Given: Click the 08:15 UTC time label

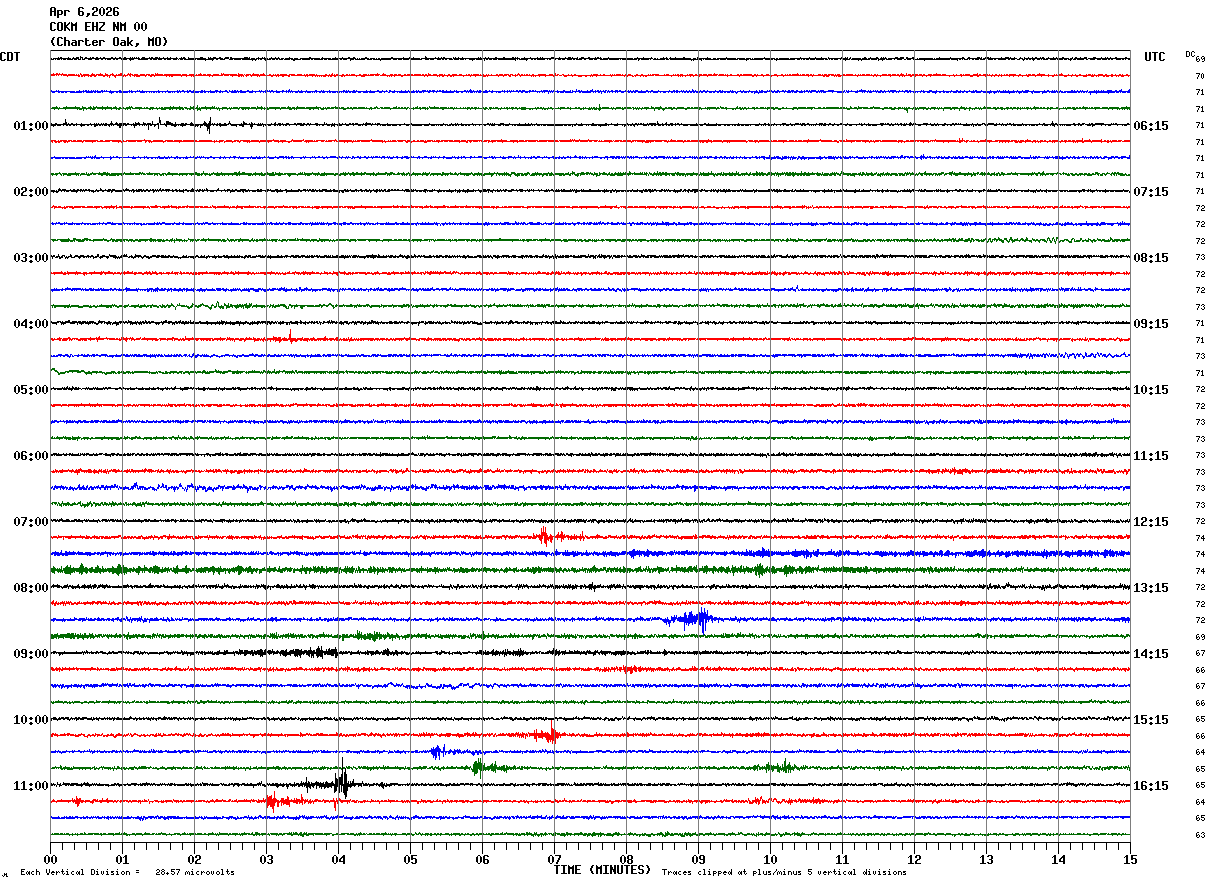Looking at the screenshot, I should click(x=1151, y=258).
